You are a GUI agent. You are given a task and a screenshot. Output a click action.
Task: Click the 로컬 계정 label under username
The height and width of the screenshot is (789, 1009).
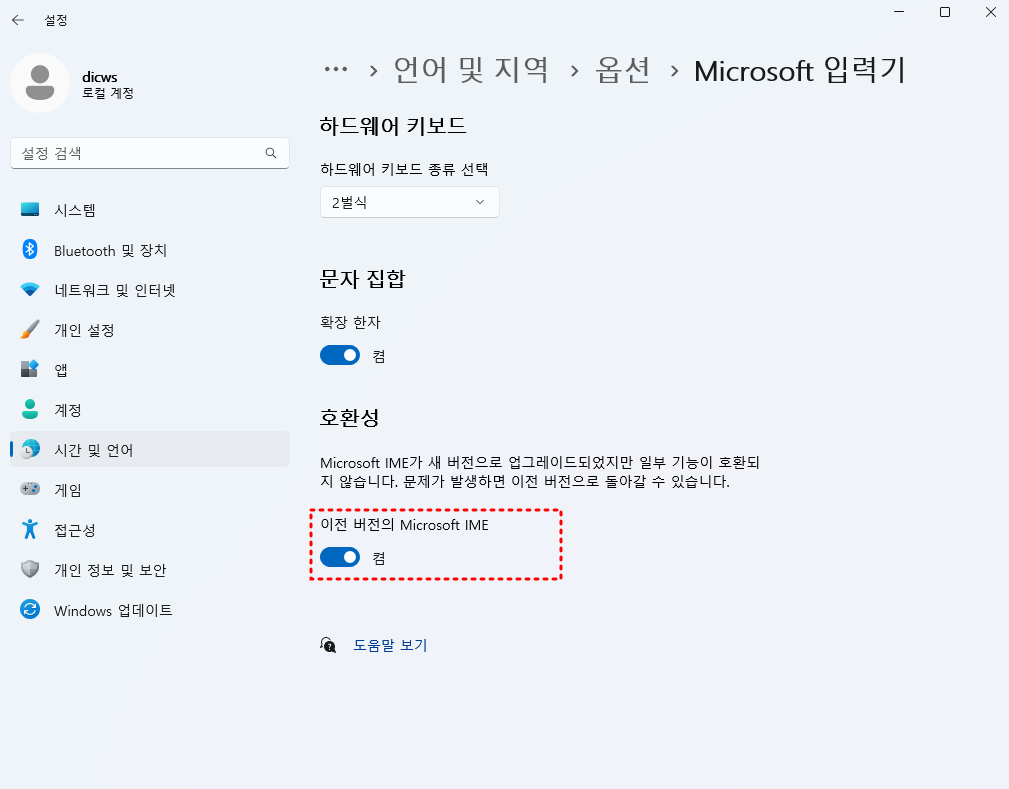107,93
